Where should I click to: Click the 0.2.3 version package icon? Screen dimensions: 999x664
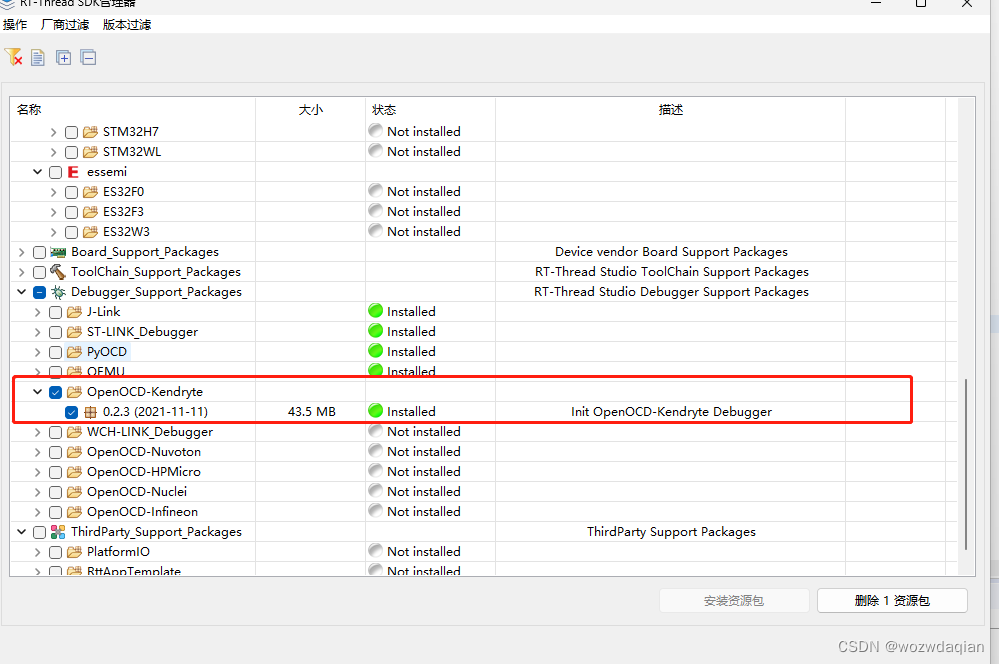90,412
